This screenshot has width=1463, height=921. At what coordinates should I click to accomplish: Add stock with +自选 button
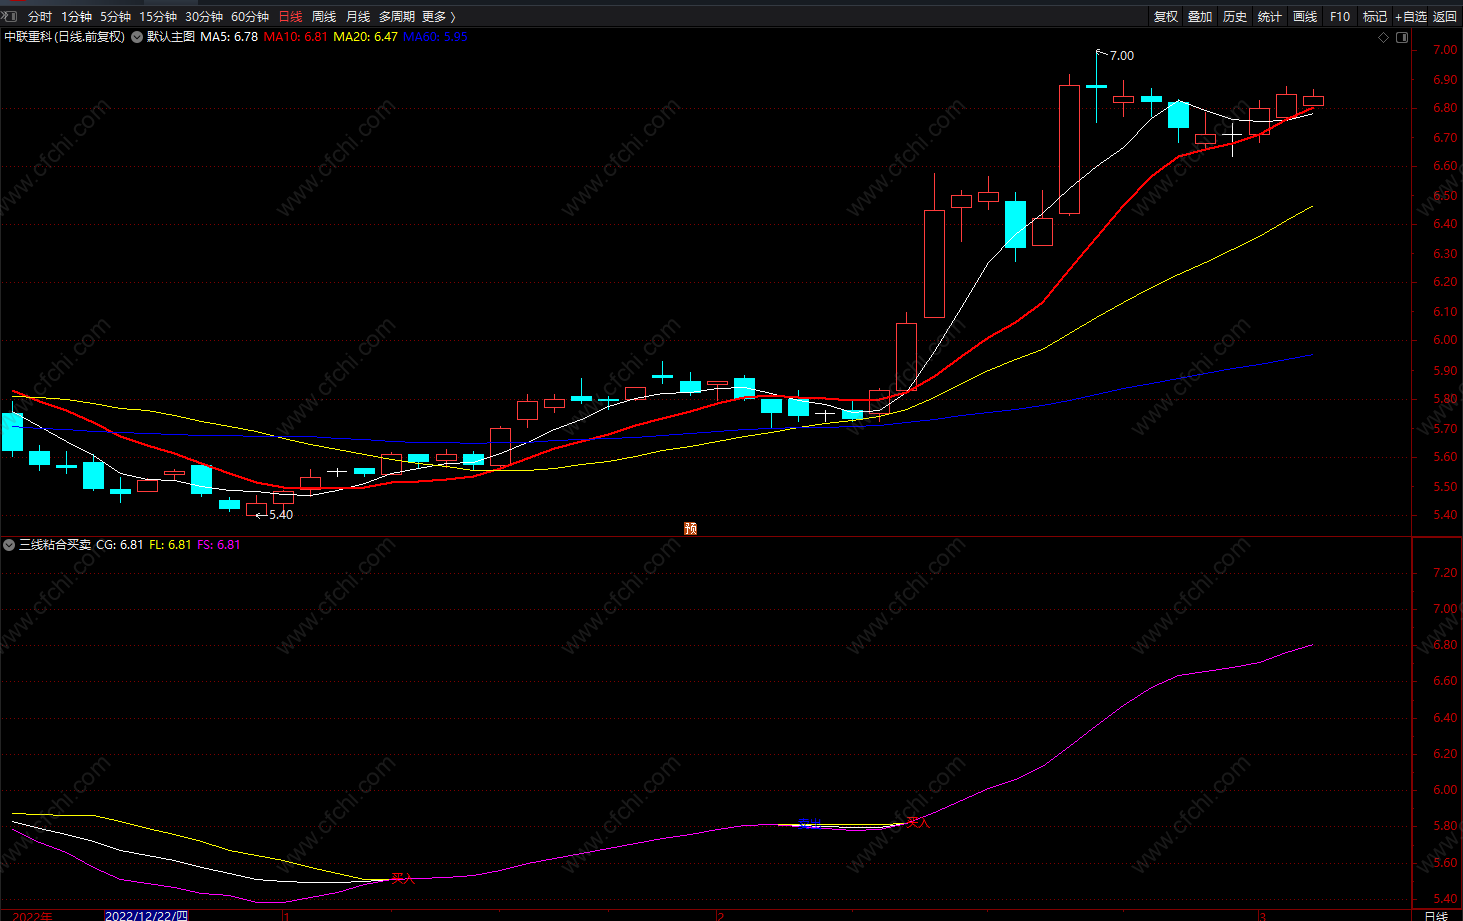[x=1411, y=17]
